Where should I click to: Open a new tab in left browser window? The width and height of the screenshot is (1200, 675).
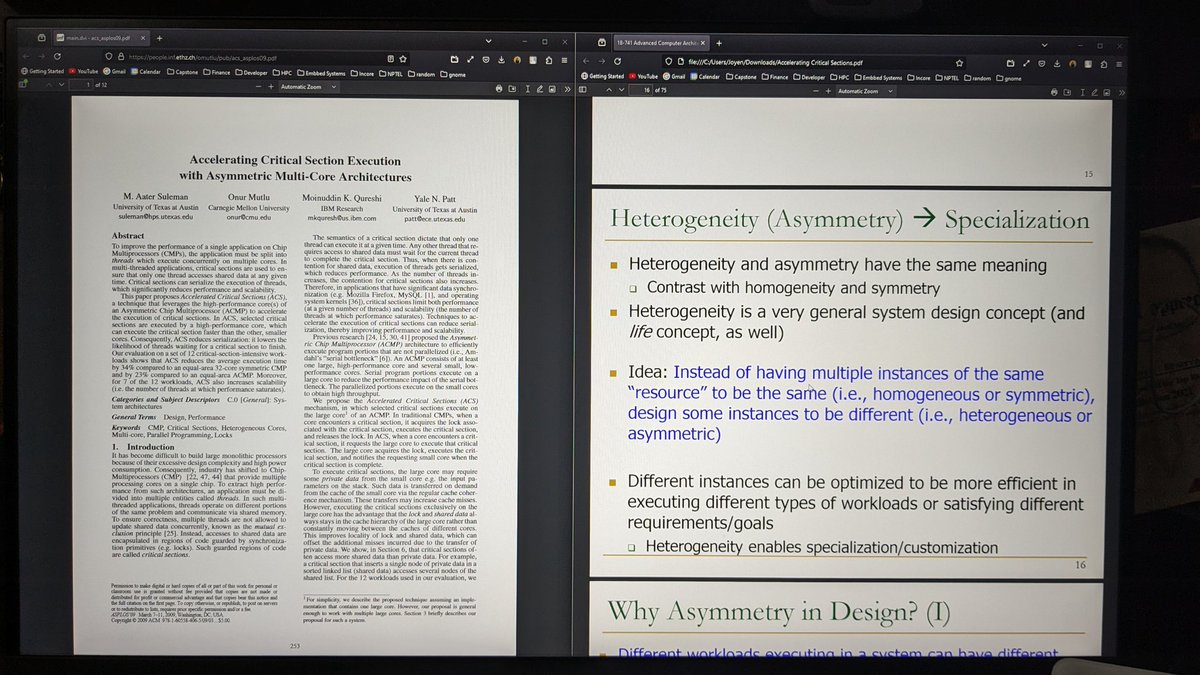160,38
